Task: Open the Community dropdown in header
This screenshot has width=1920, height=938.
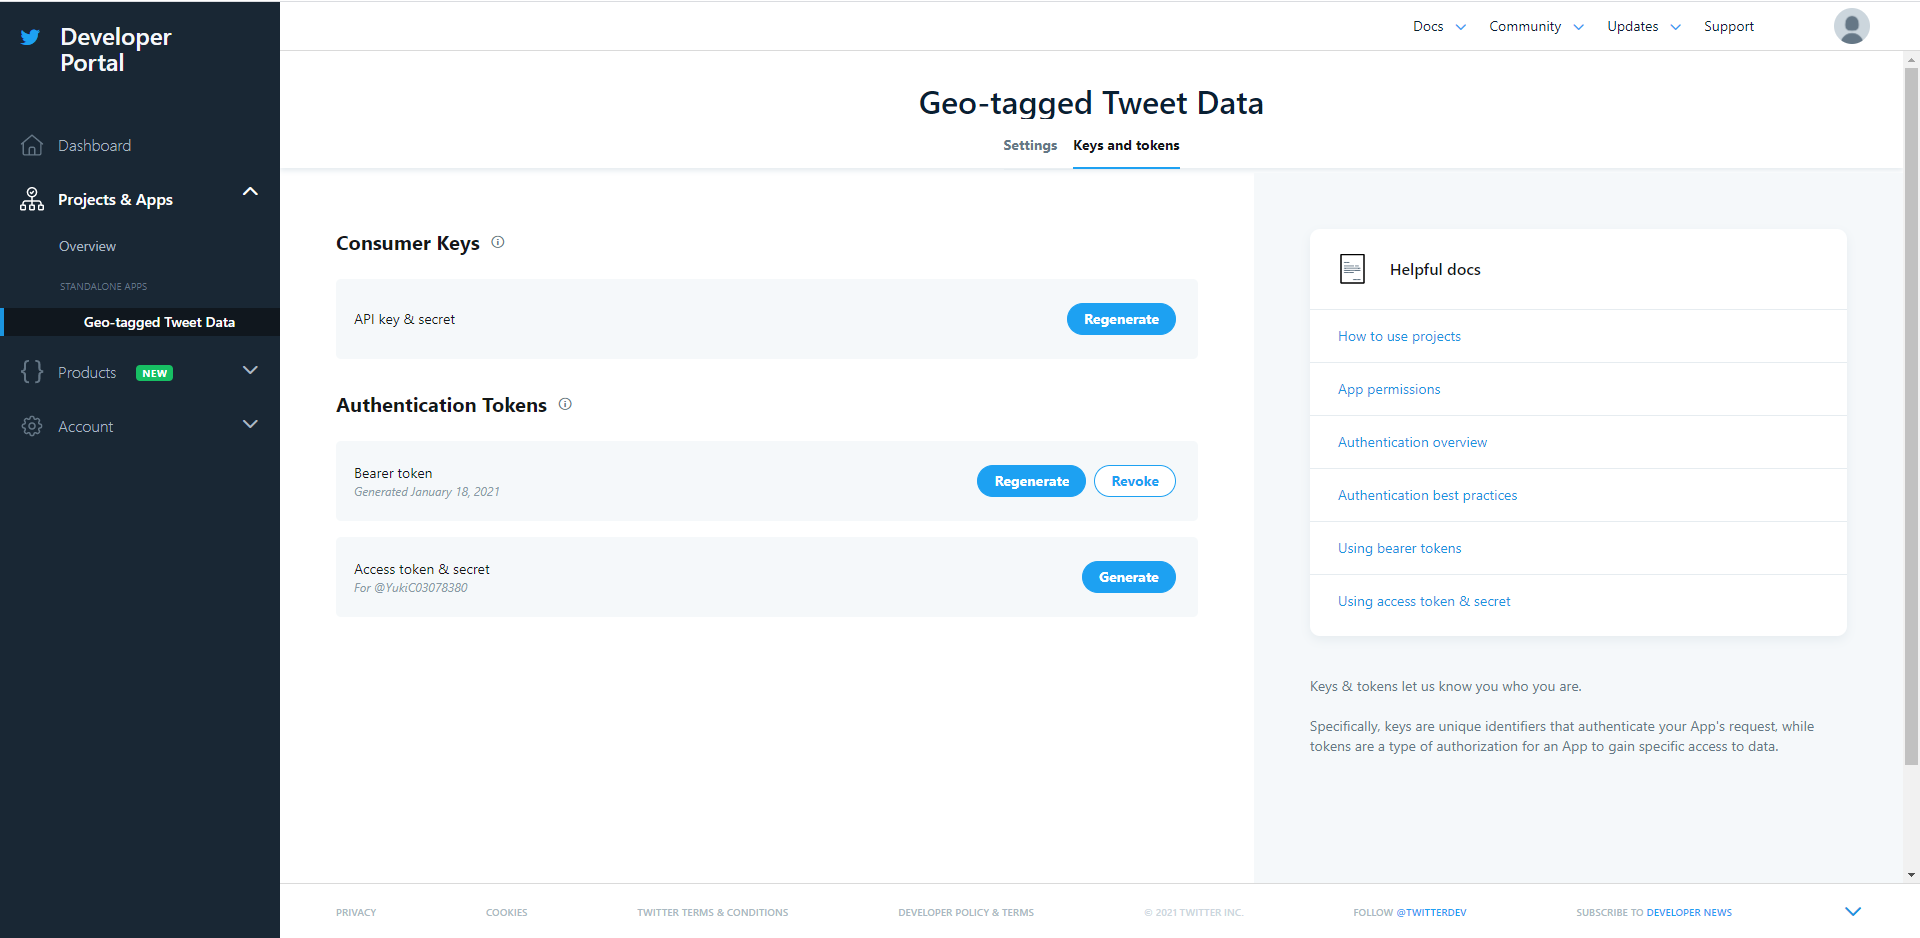Action: (1535, 27)
